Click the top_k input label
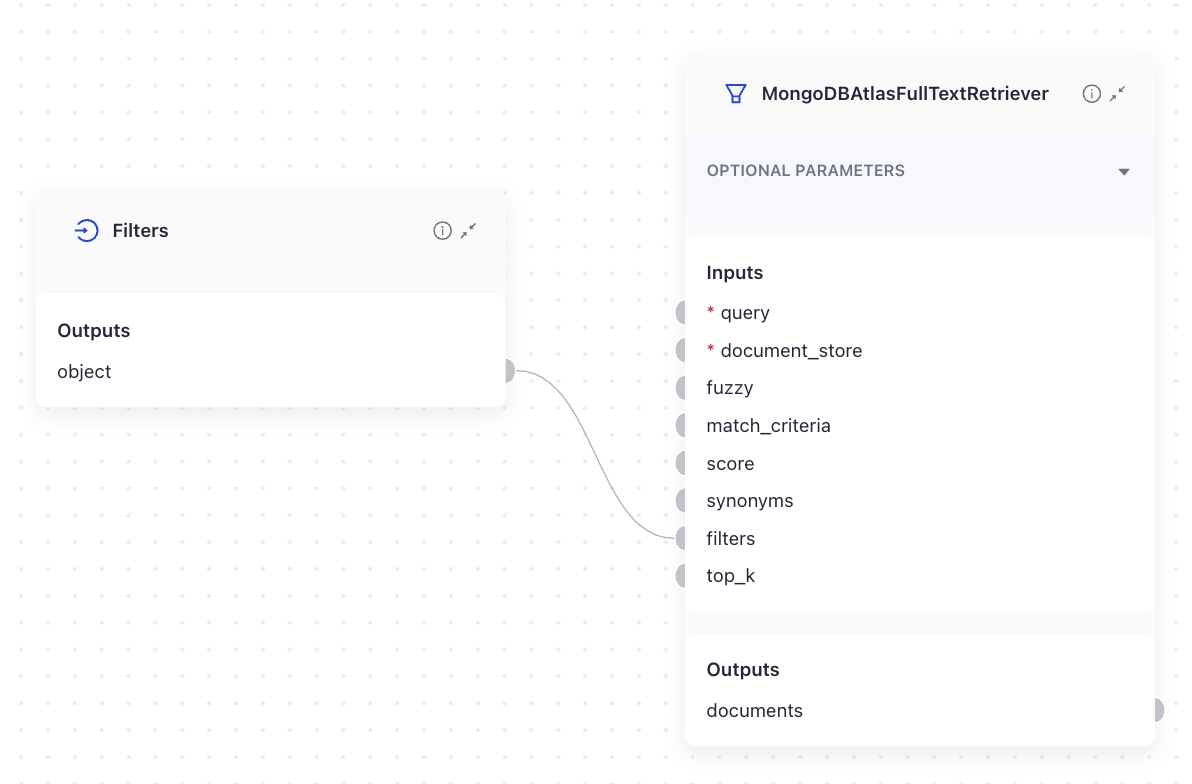This screenshot has width=1192, height=784. pyautogui.click(x=731, y=576)
